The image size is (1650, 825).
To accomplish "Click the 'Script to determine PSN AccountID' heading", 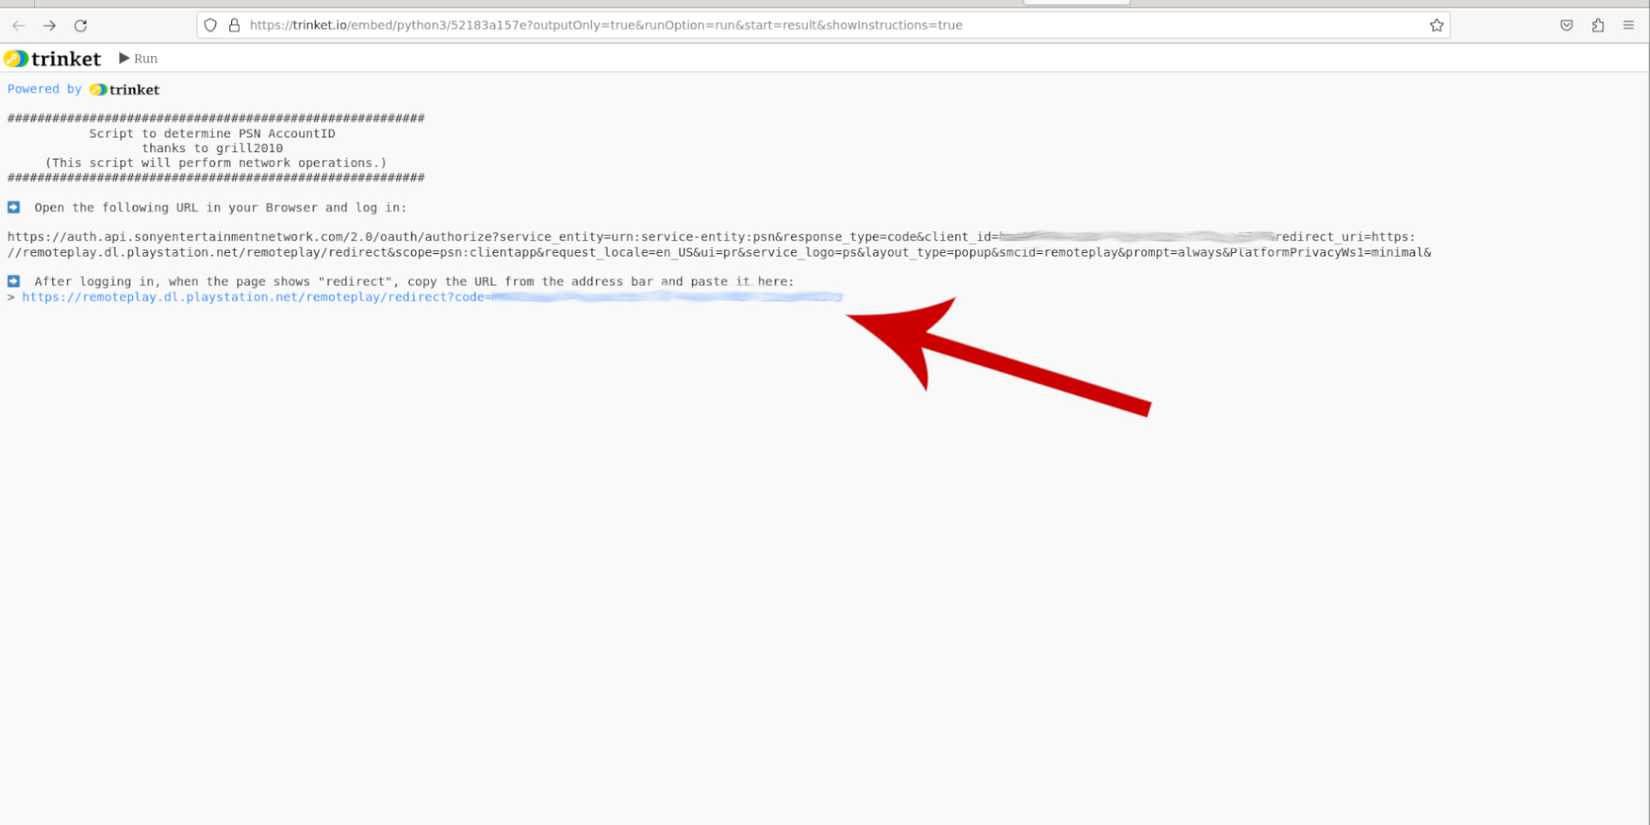I will click(212, 133).
